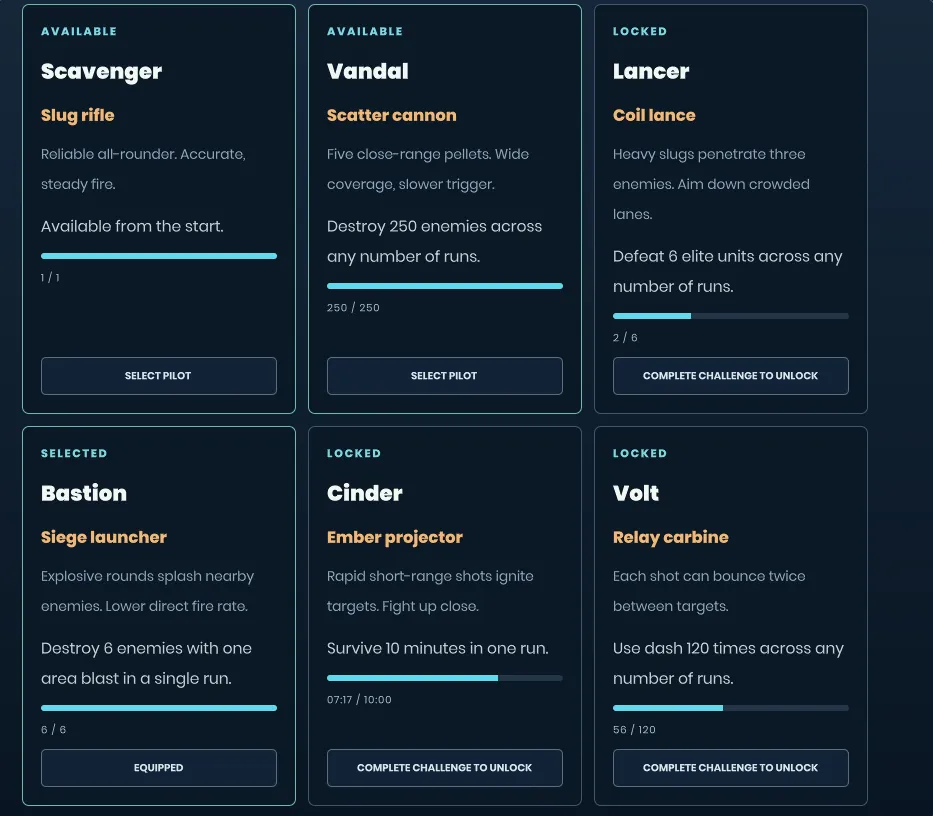Click Volt's Complete Challenge to Unlock button
This screenshot has width=933, height=816.
click(731, 768)
